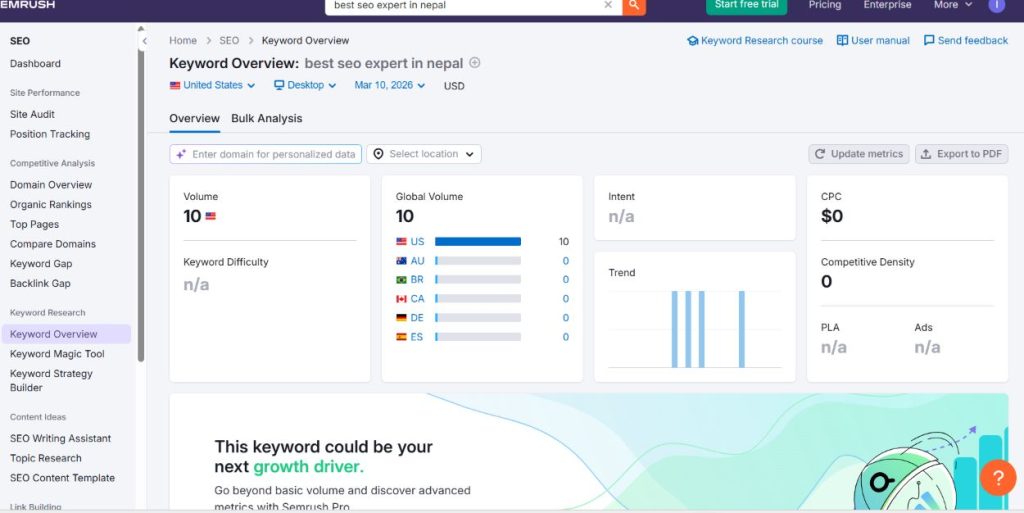The width and height of the screenshot is (1024, 513).
Task: Click the AU flag in Global Volume list
Action: pos(402,260)
